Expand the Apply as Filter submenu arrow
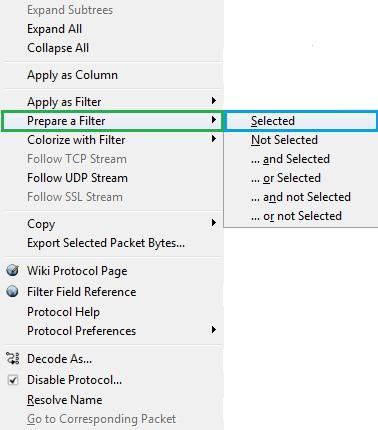 coord(214,100)
